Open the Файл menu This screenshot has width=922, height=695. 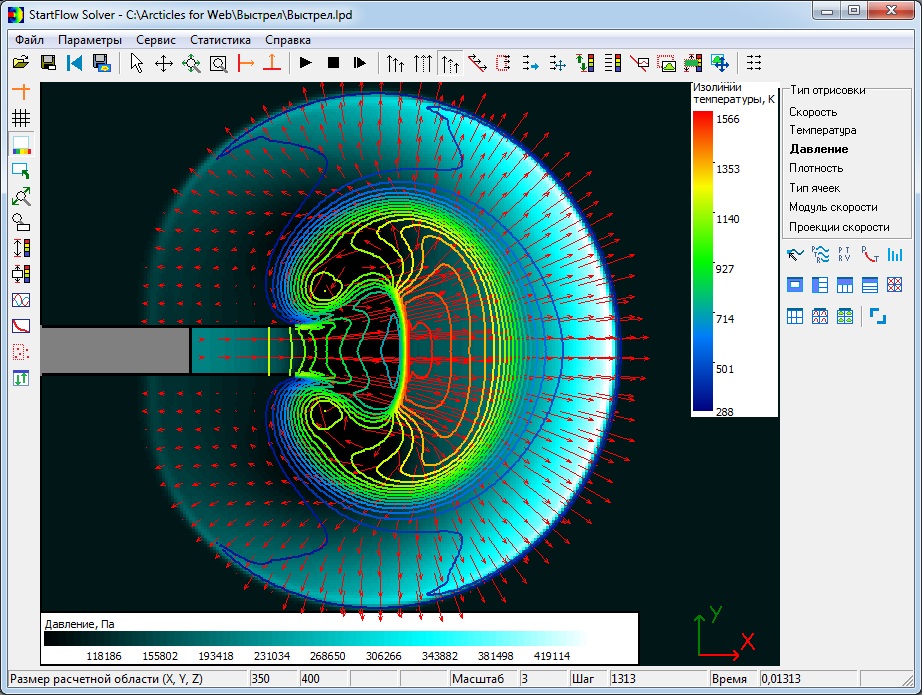tap(29, 40)
